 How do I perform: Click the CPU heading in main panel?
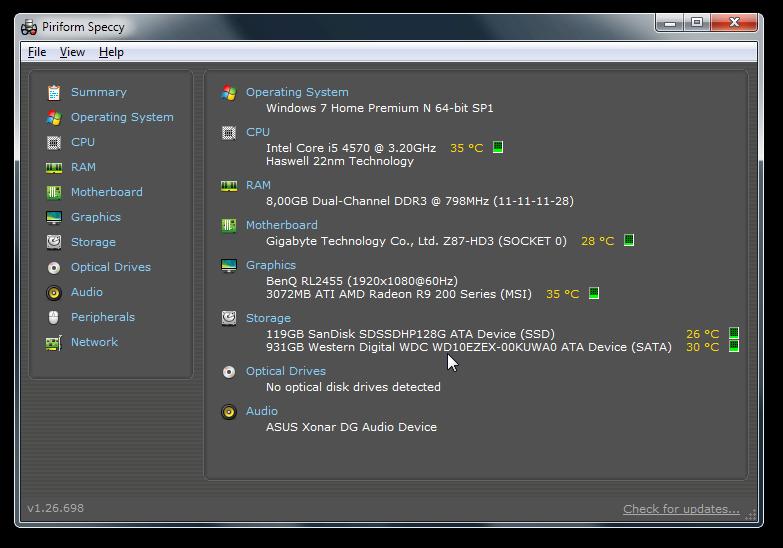(258, 132)
